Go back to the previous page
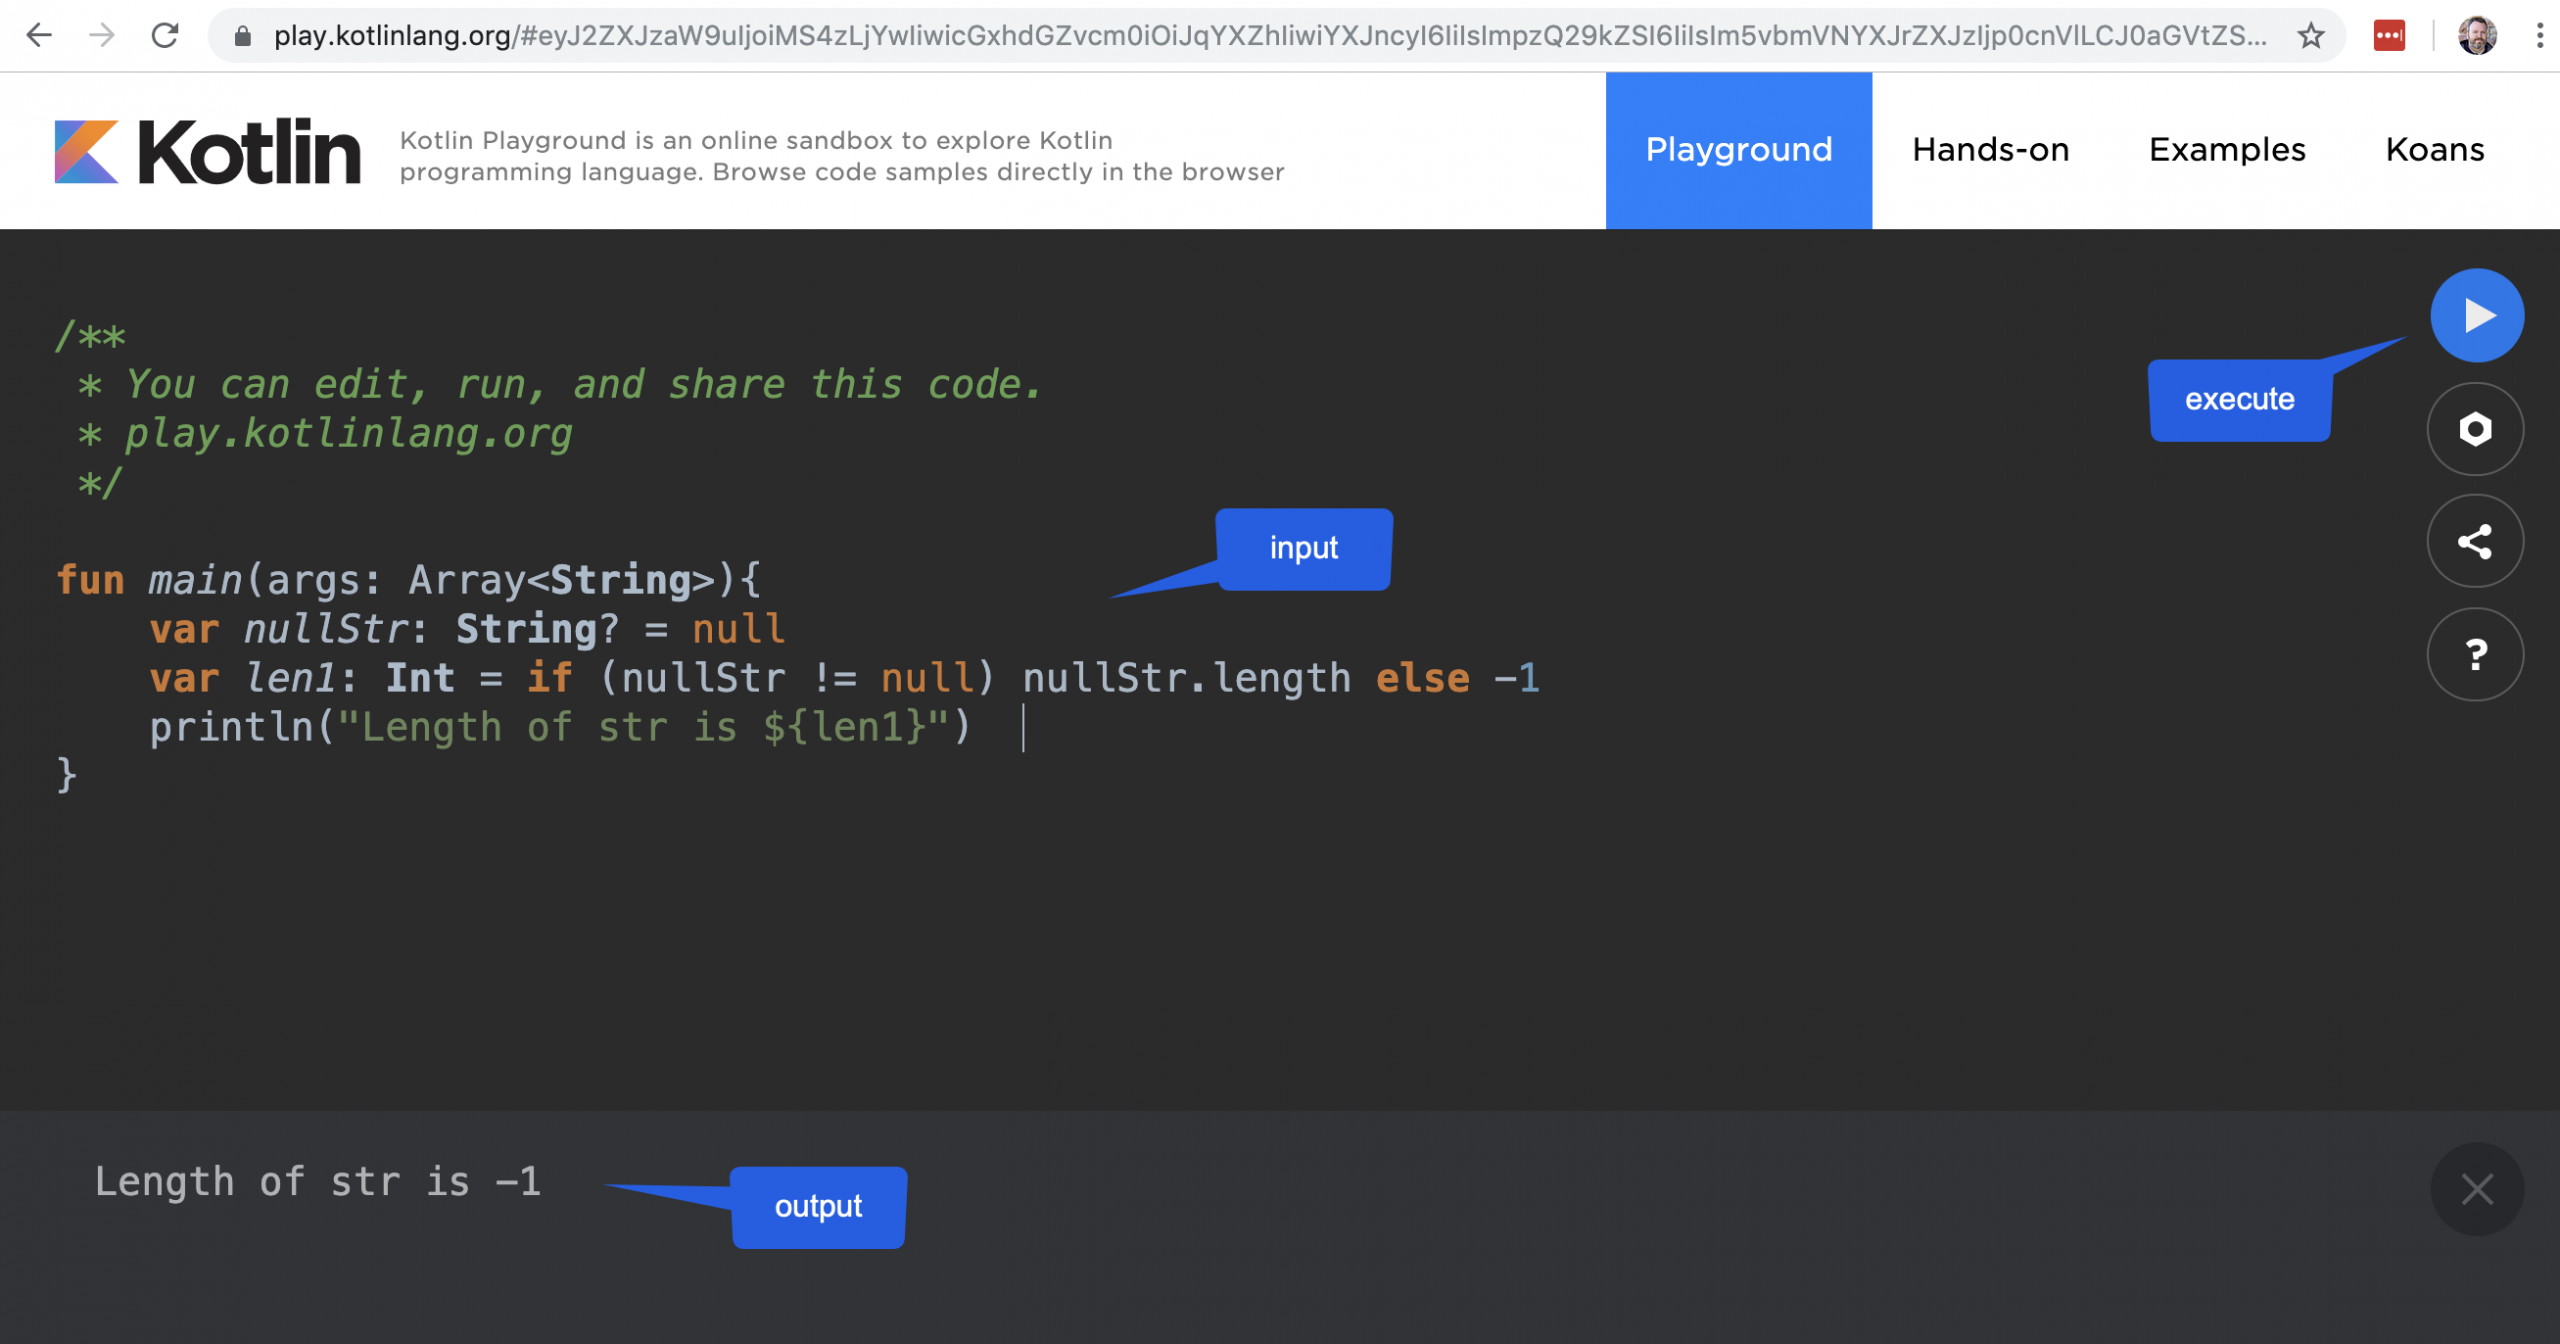This screenshot has height=1344, width=2560. [x=39, y=36]
